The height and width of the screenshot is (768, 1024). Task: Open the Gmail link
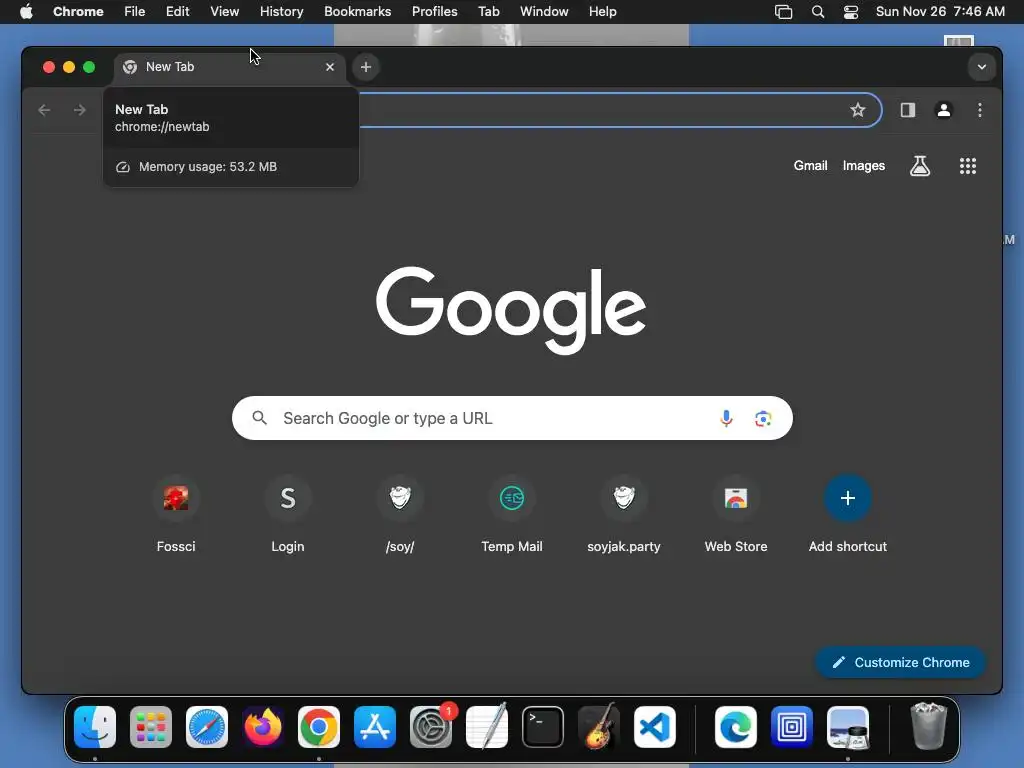pos(810,166)
